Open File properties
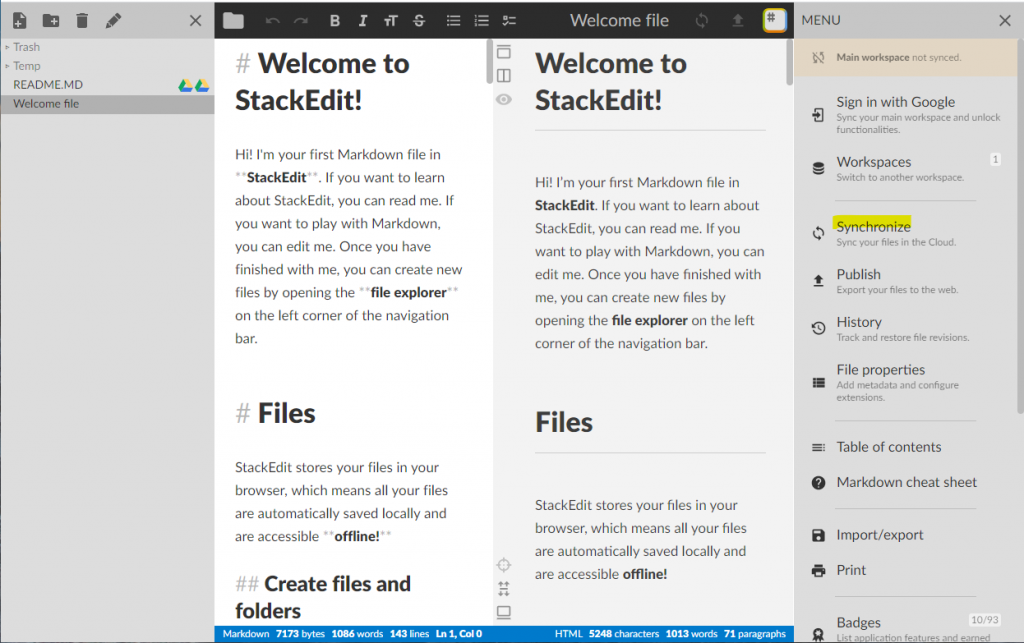 [906, 383]
